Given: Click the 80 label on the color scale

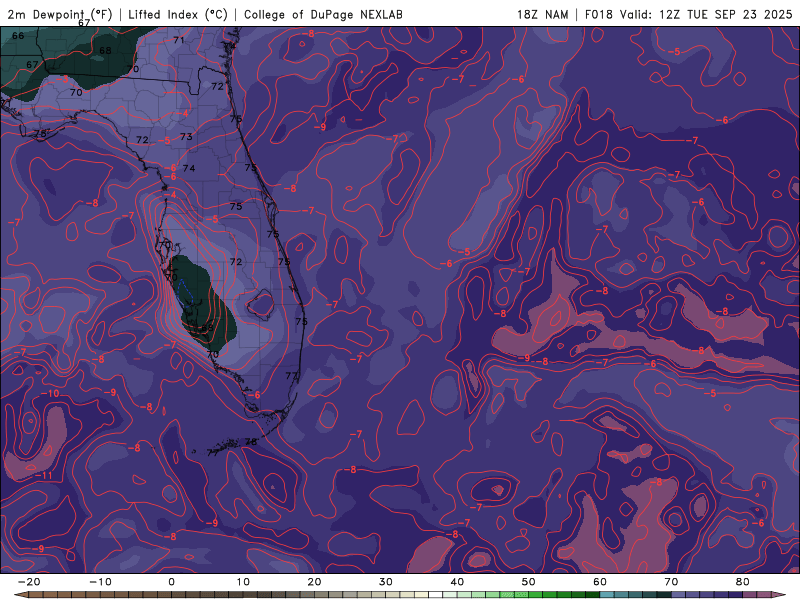Looking at the screenshot, I should coord(743,582).
